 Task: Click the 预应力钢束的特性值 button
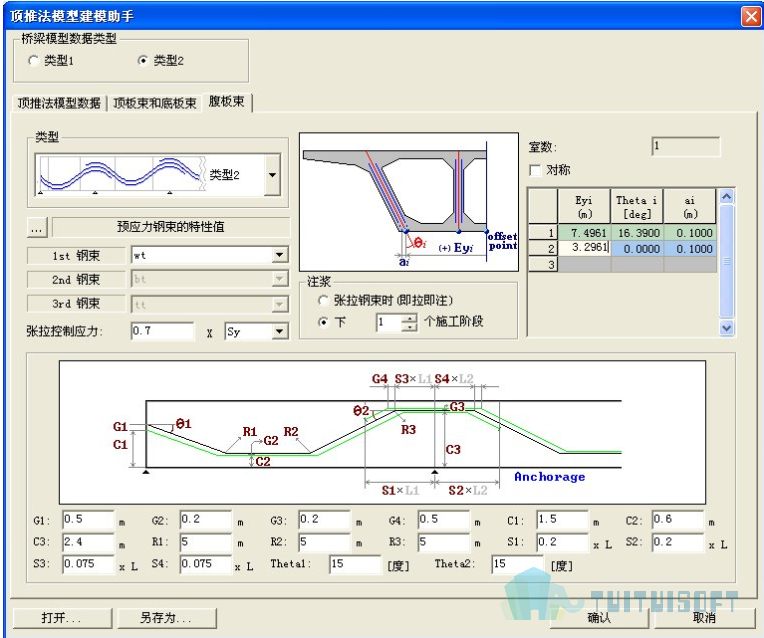171,227
